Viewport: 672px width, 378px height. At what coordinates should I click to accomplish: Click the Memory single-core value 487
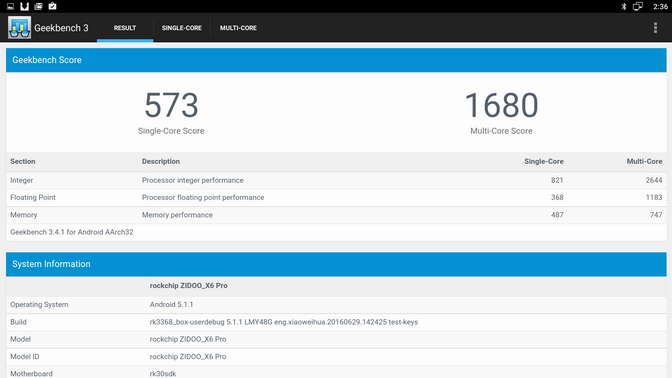[x=557, y=215]
